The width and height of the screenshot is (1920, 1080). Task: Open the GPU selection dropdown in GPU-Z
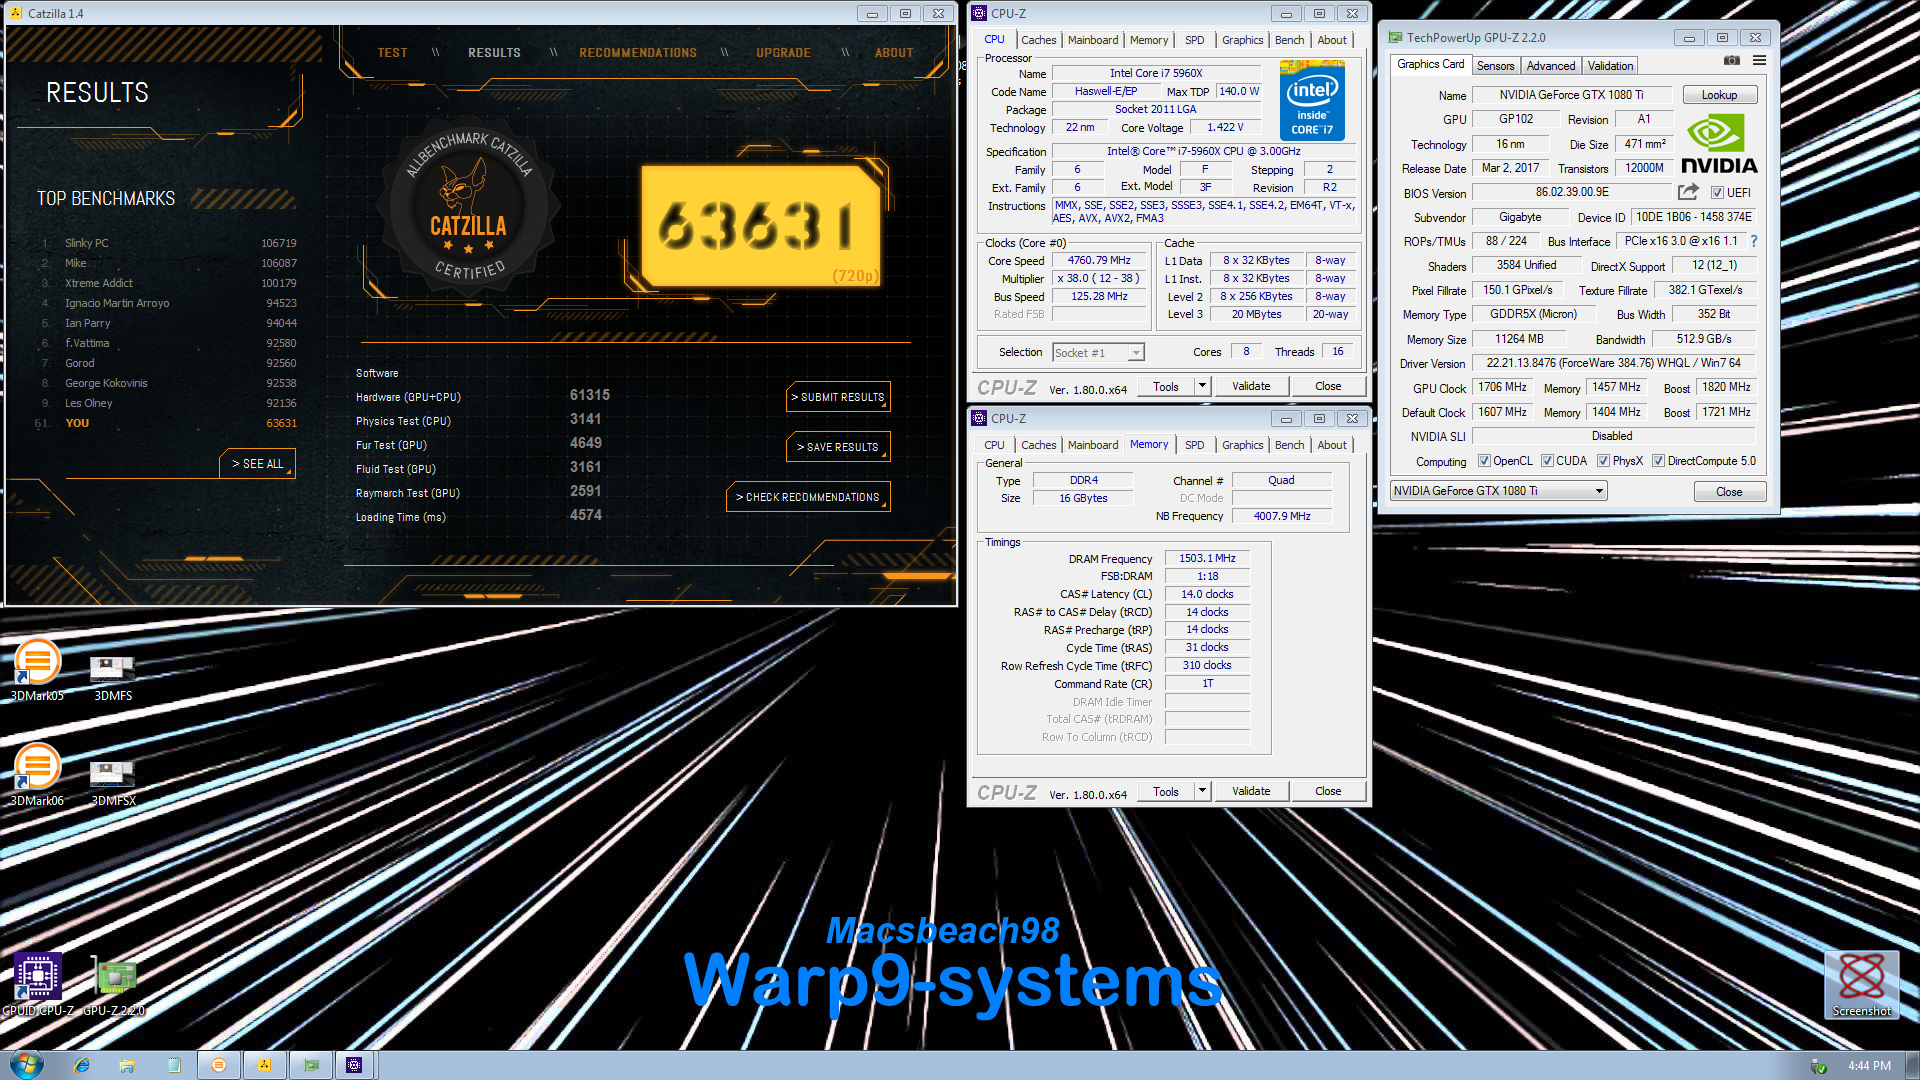[x=1498, y=491]
